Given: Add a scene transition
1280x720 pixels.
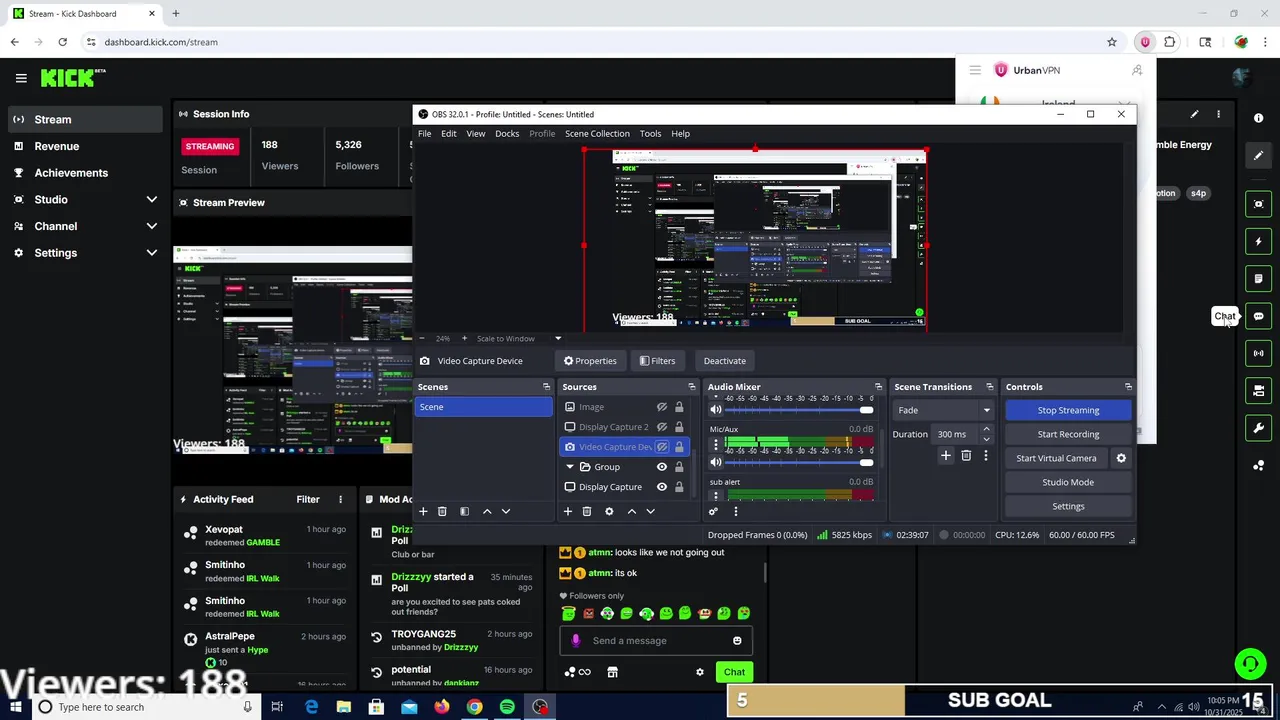Looking at the screenshot, I should point(945,456).
